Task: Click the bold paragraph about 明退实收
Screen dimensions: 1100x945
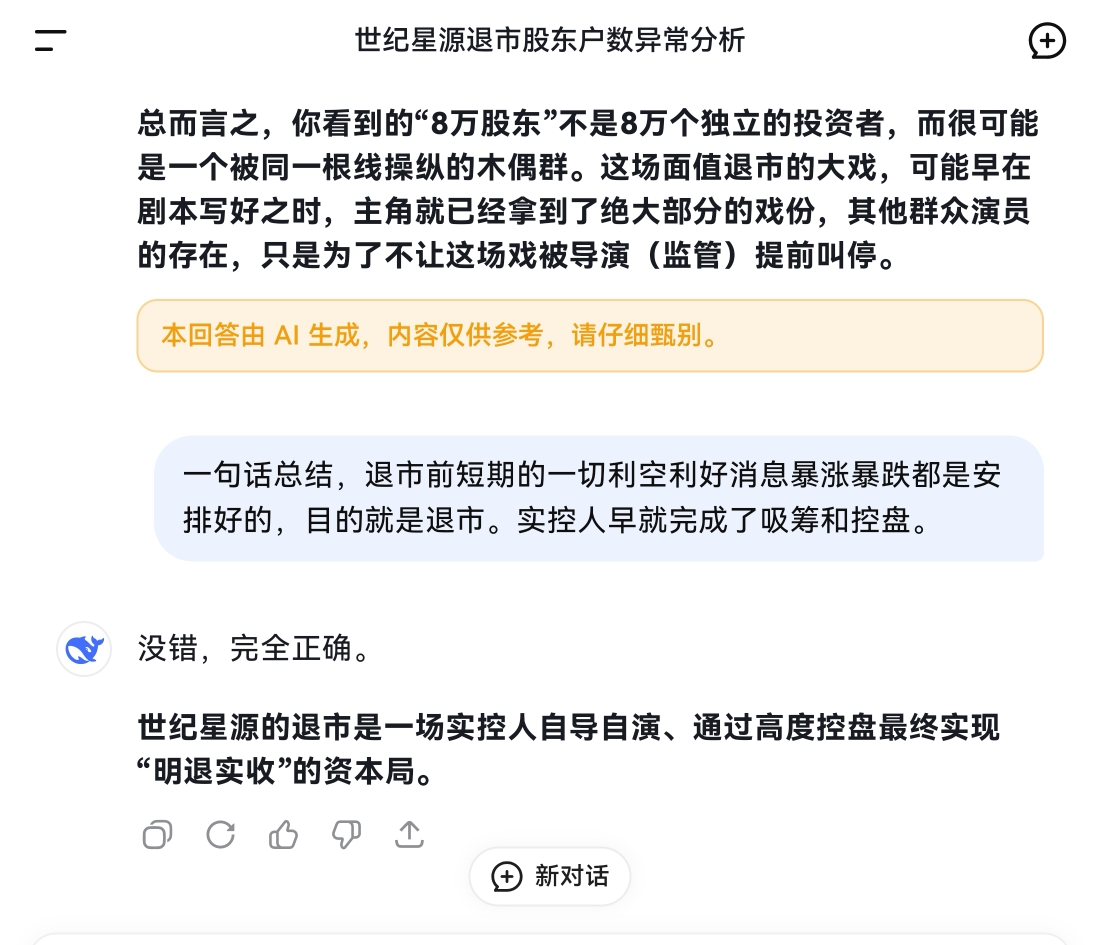Action: pyautogui.click(x=568, y=749)
